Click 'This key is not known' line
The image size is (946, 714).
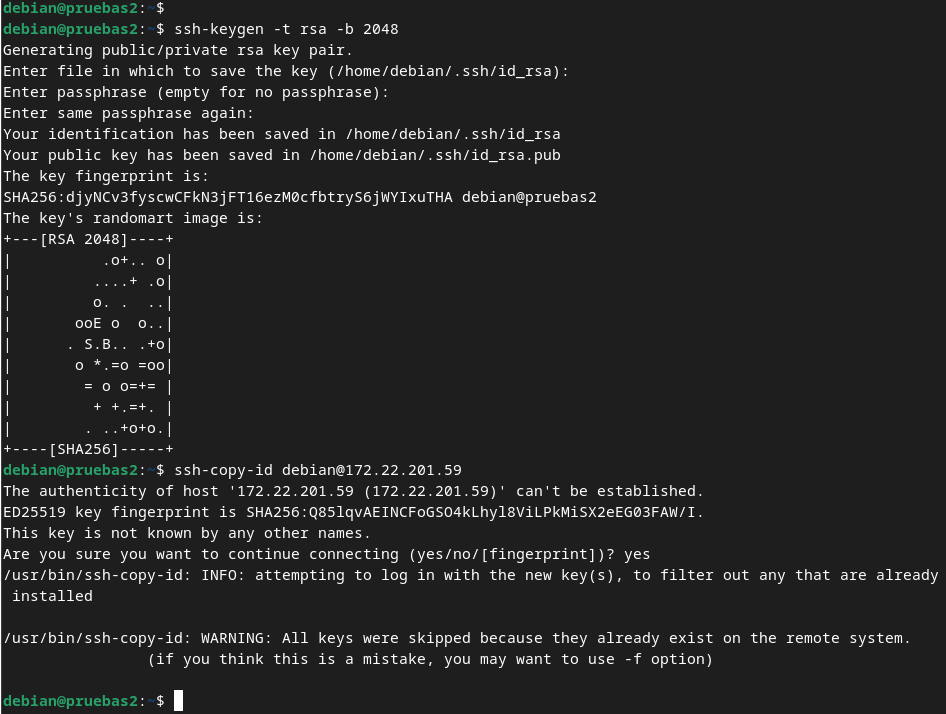click(186, 534)
